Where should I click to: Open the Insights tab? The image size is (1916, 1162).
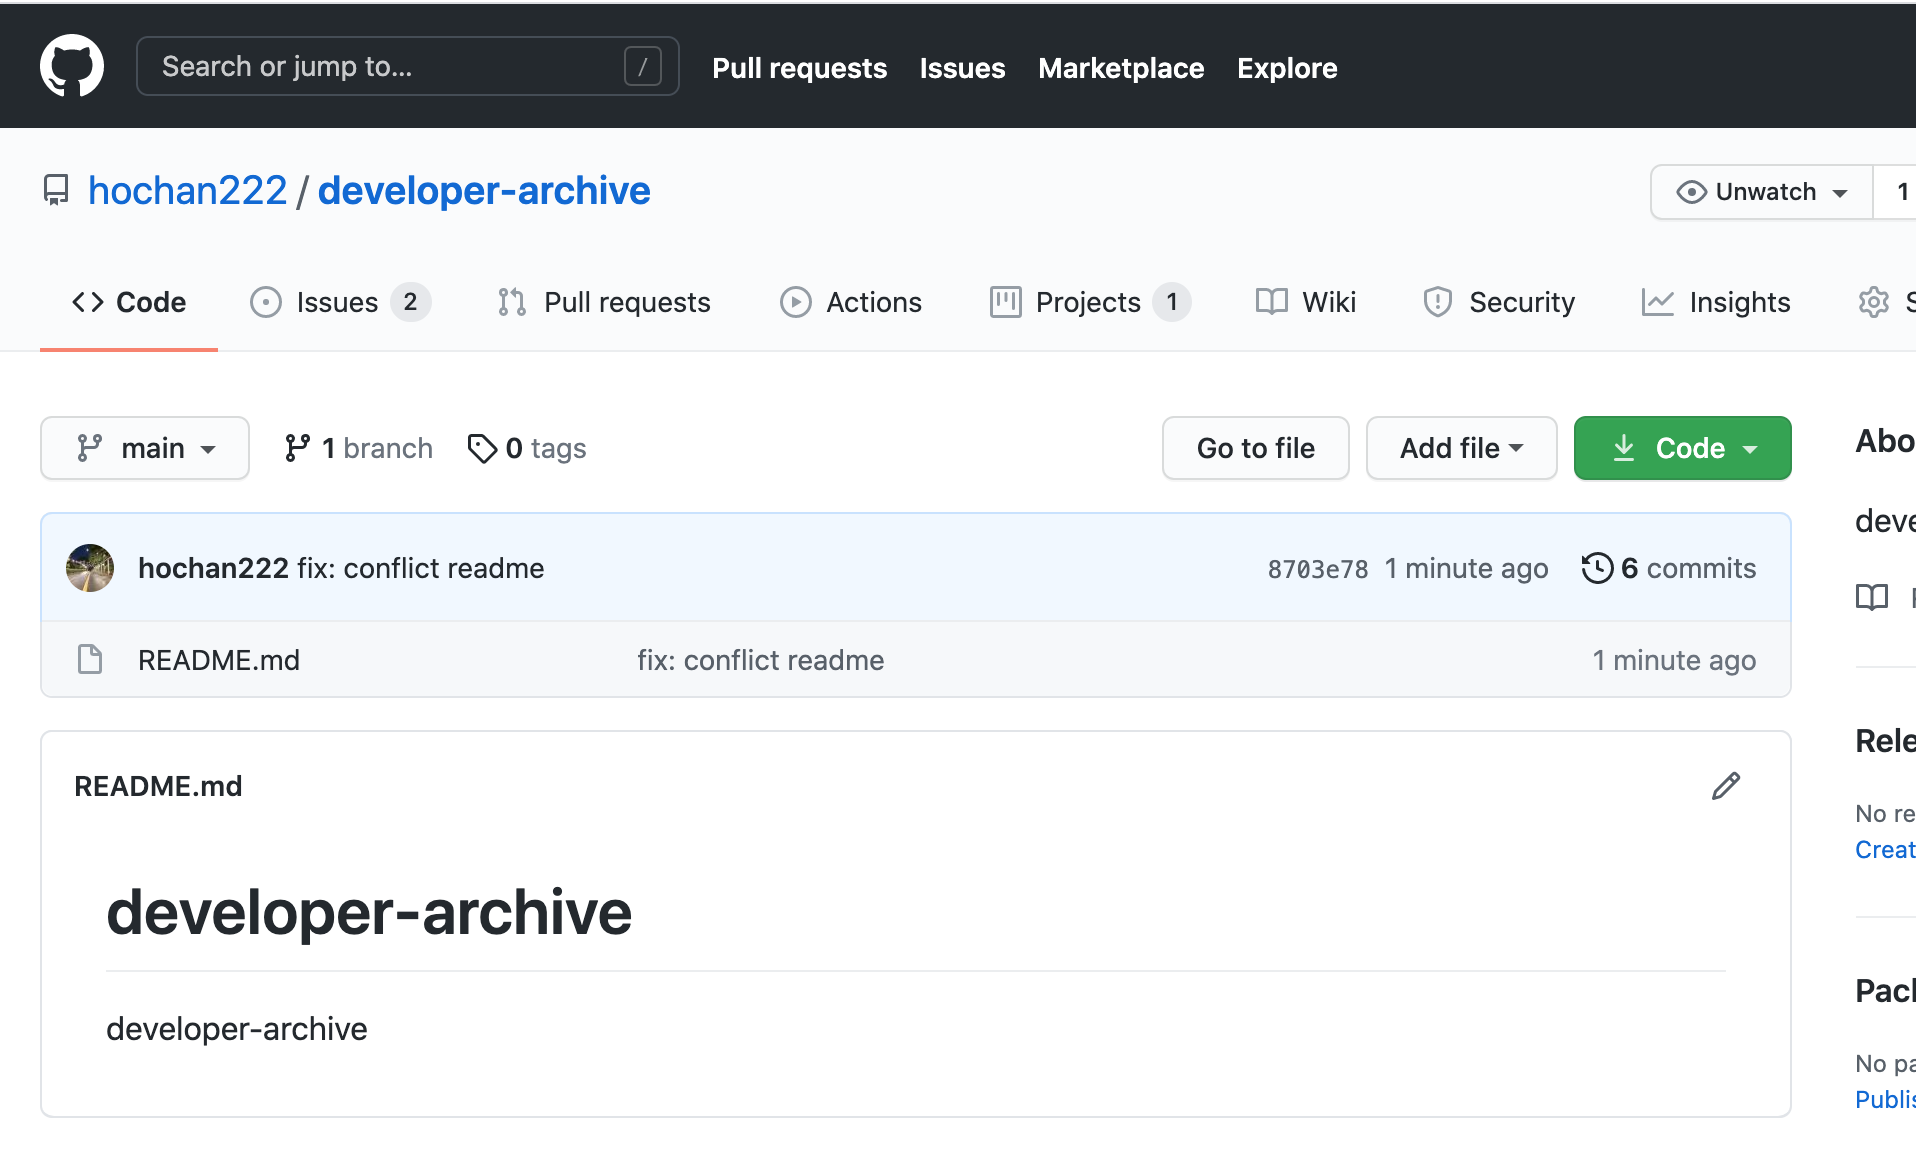click(x=1716, y=302)
